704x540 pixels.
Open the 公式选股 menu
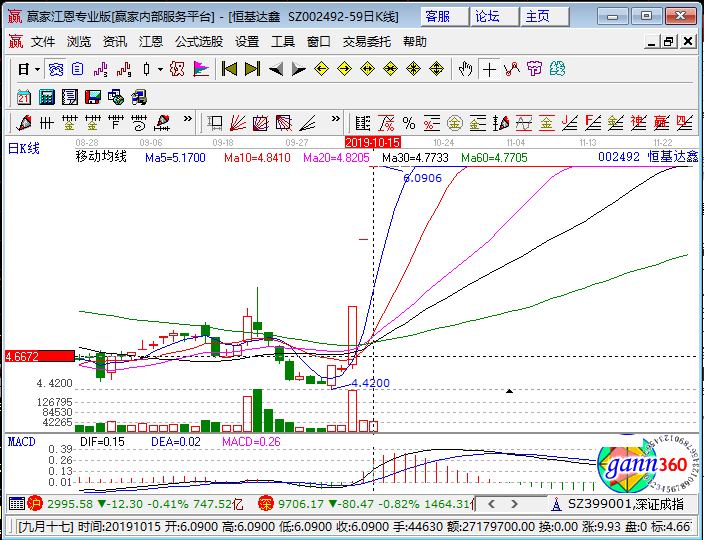click(x=199, y=42)
